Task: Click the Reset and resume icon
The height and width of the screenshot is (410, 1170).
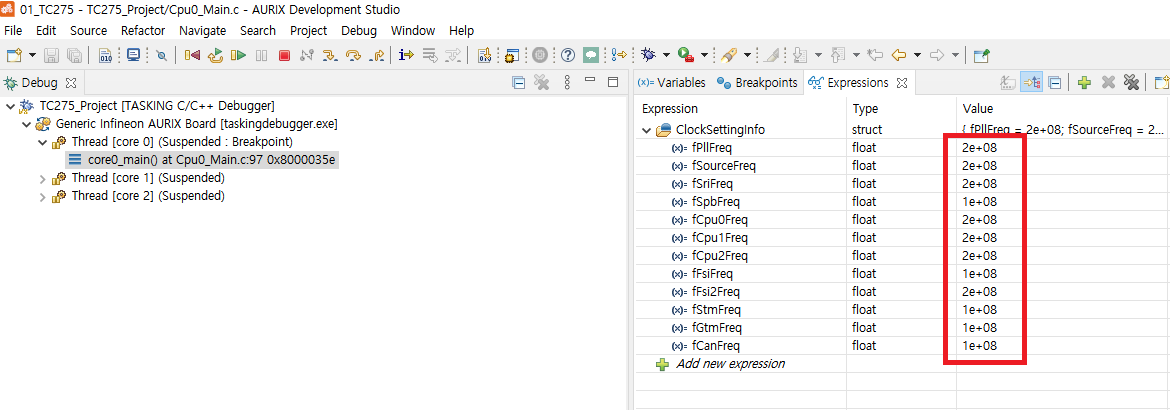Action: coord(216,55)
